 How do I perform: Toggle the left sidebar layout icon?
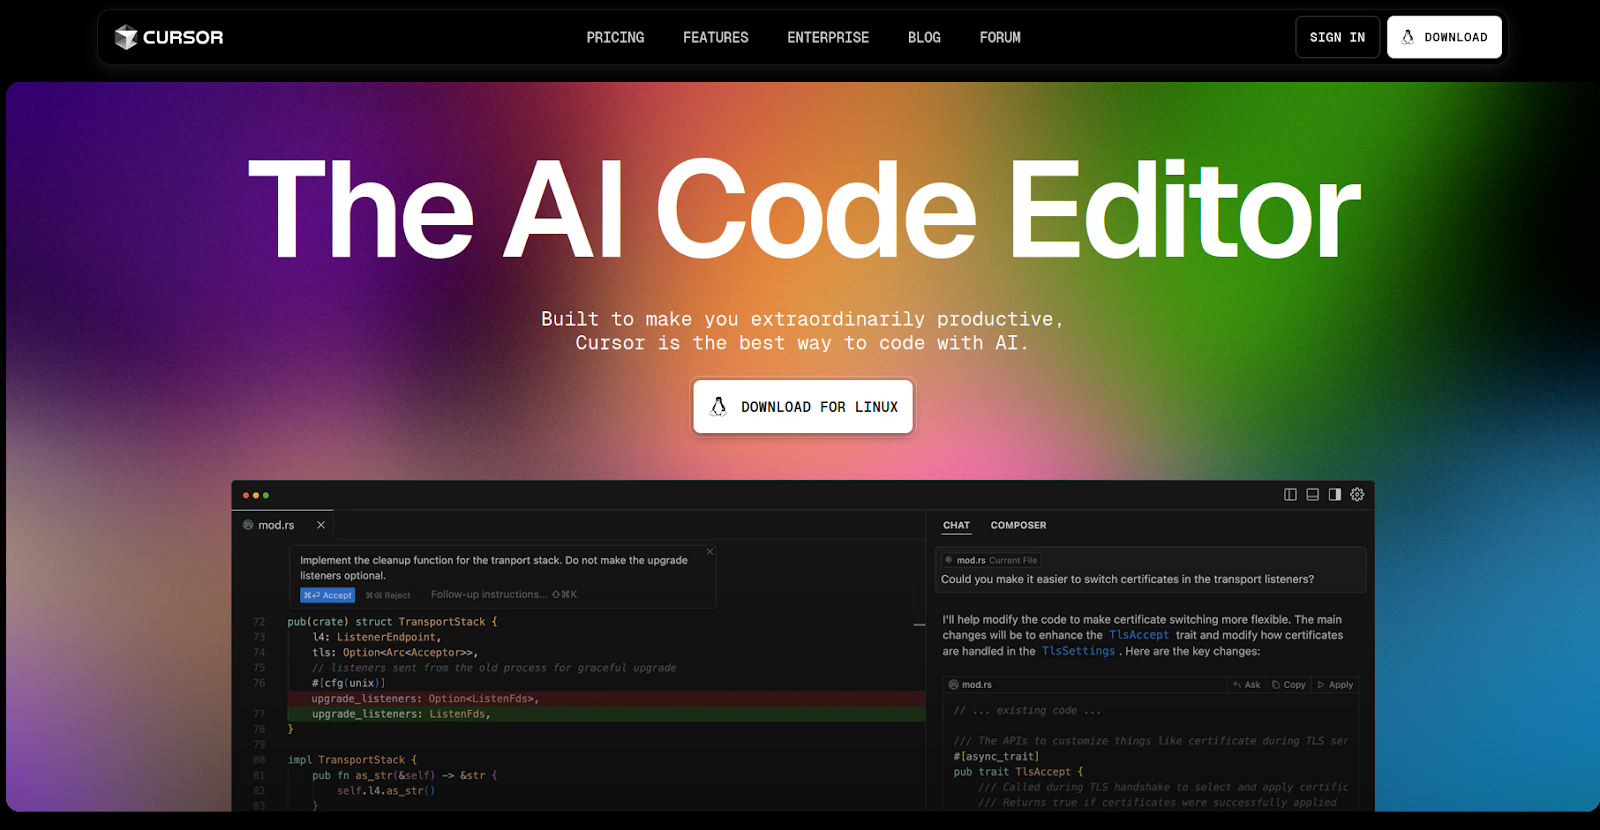pos(1290,494)
